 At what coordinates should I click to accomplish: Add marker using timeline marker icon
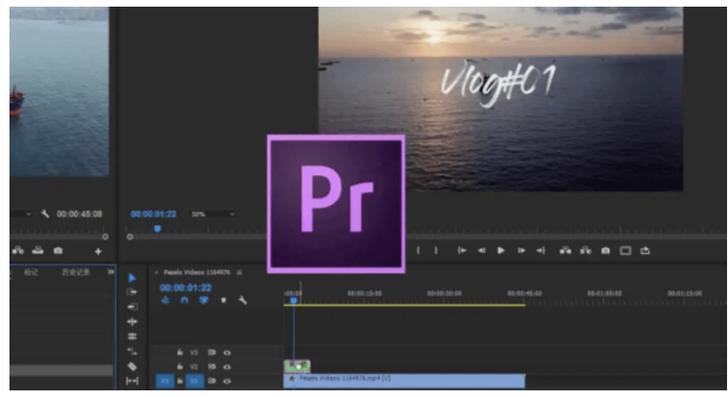pyautogui.click(x=223, y=300)
